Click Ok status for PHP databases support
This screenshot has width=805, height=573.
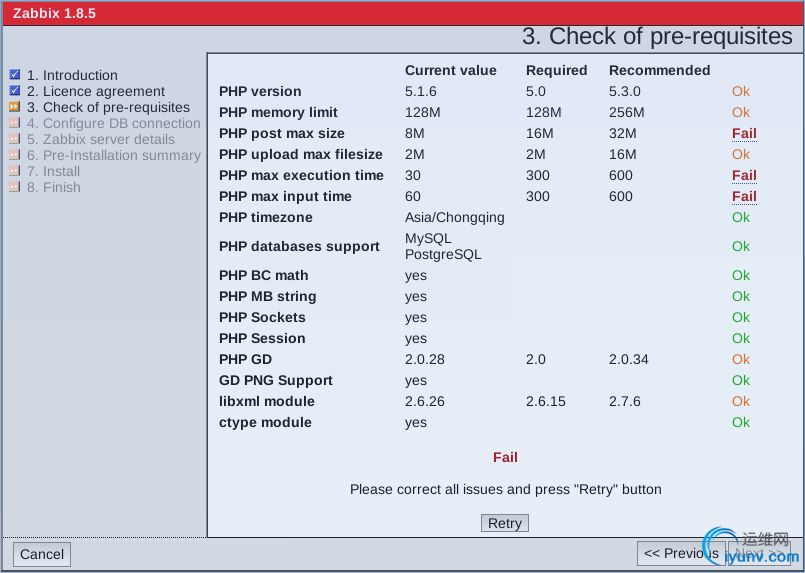pos(741,246)
